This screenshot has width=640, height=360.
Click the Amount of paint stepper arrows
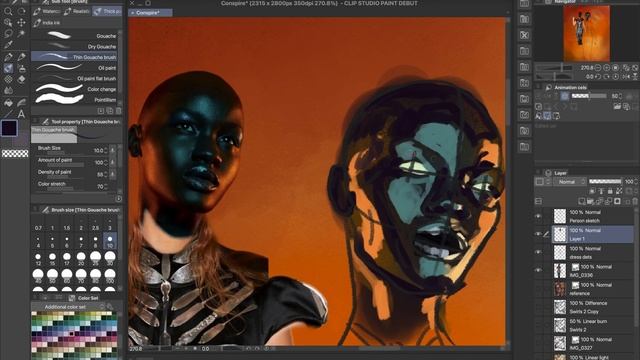click(x=106, y=162)
